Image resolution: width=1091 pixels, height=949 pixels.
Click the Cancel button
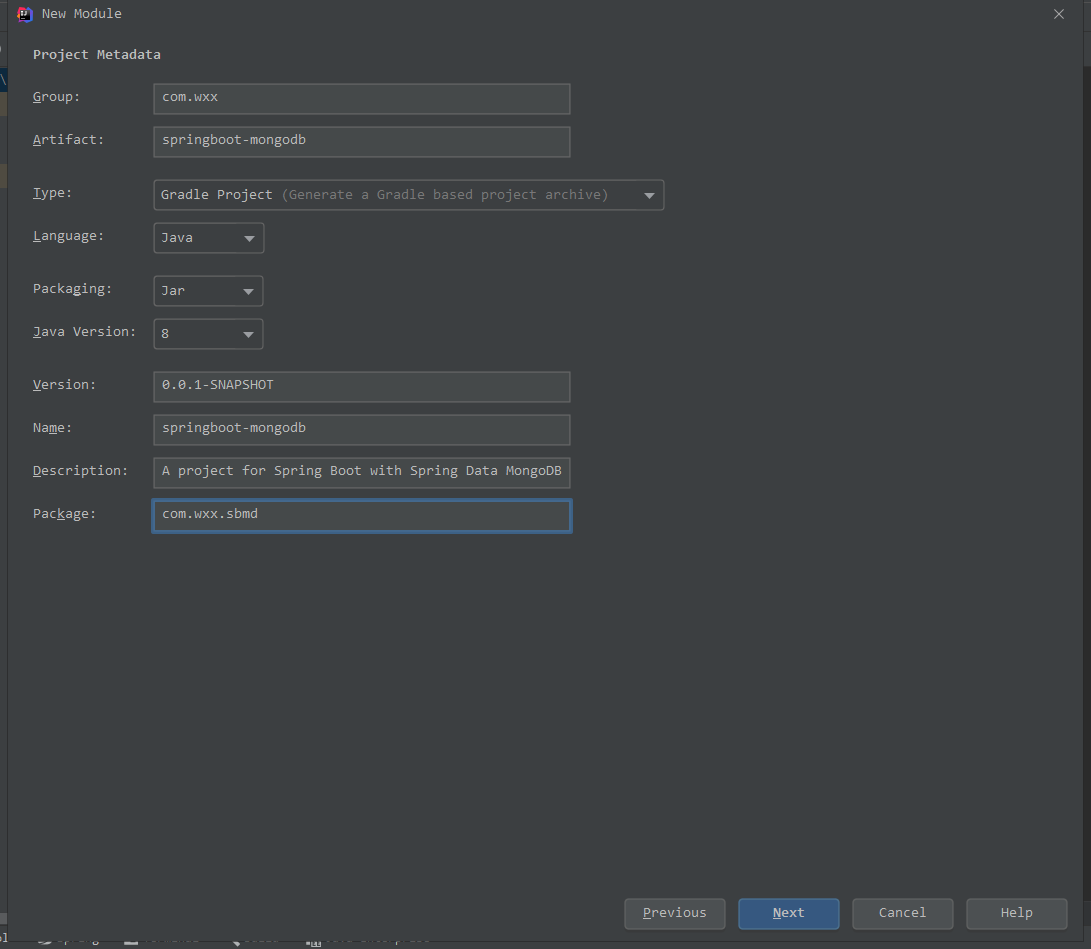[x=902, y=914]
